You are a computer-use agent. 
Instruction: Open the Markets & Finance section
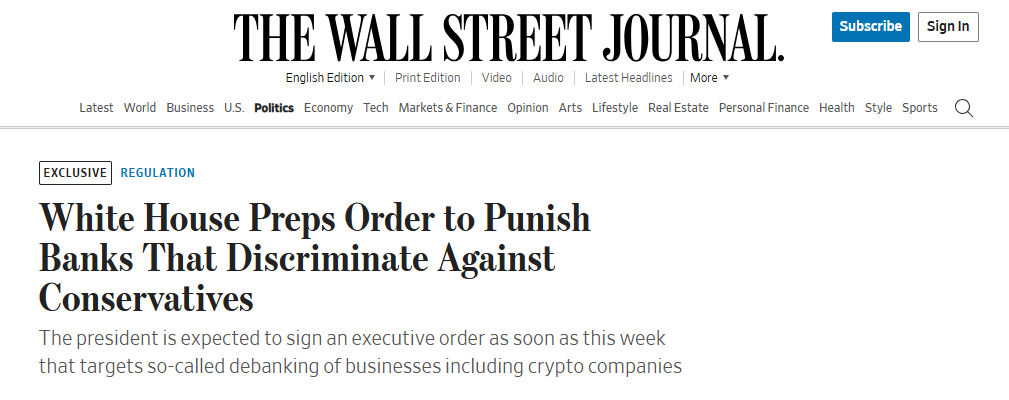tap(447, 108)
